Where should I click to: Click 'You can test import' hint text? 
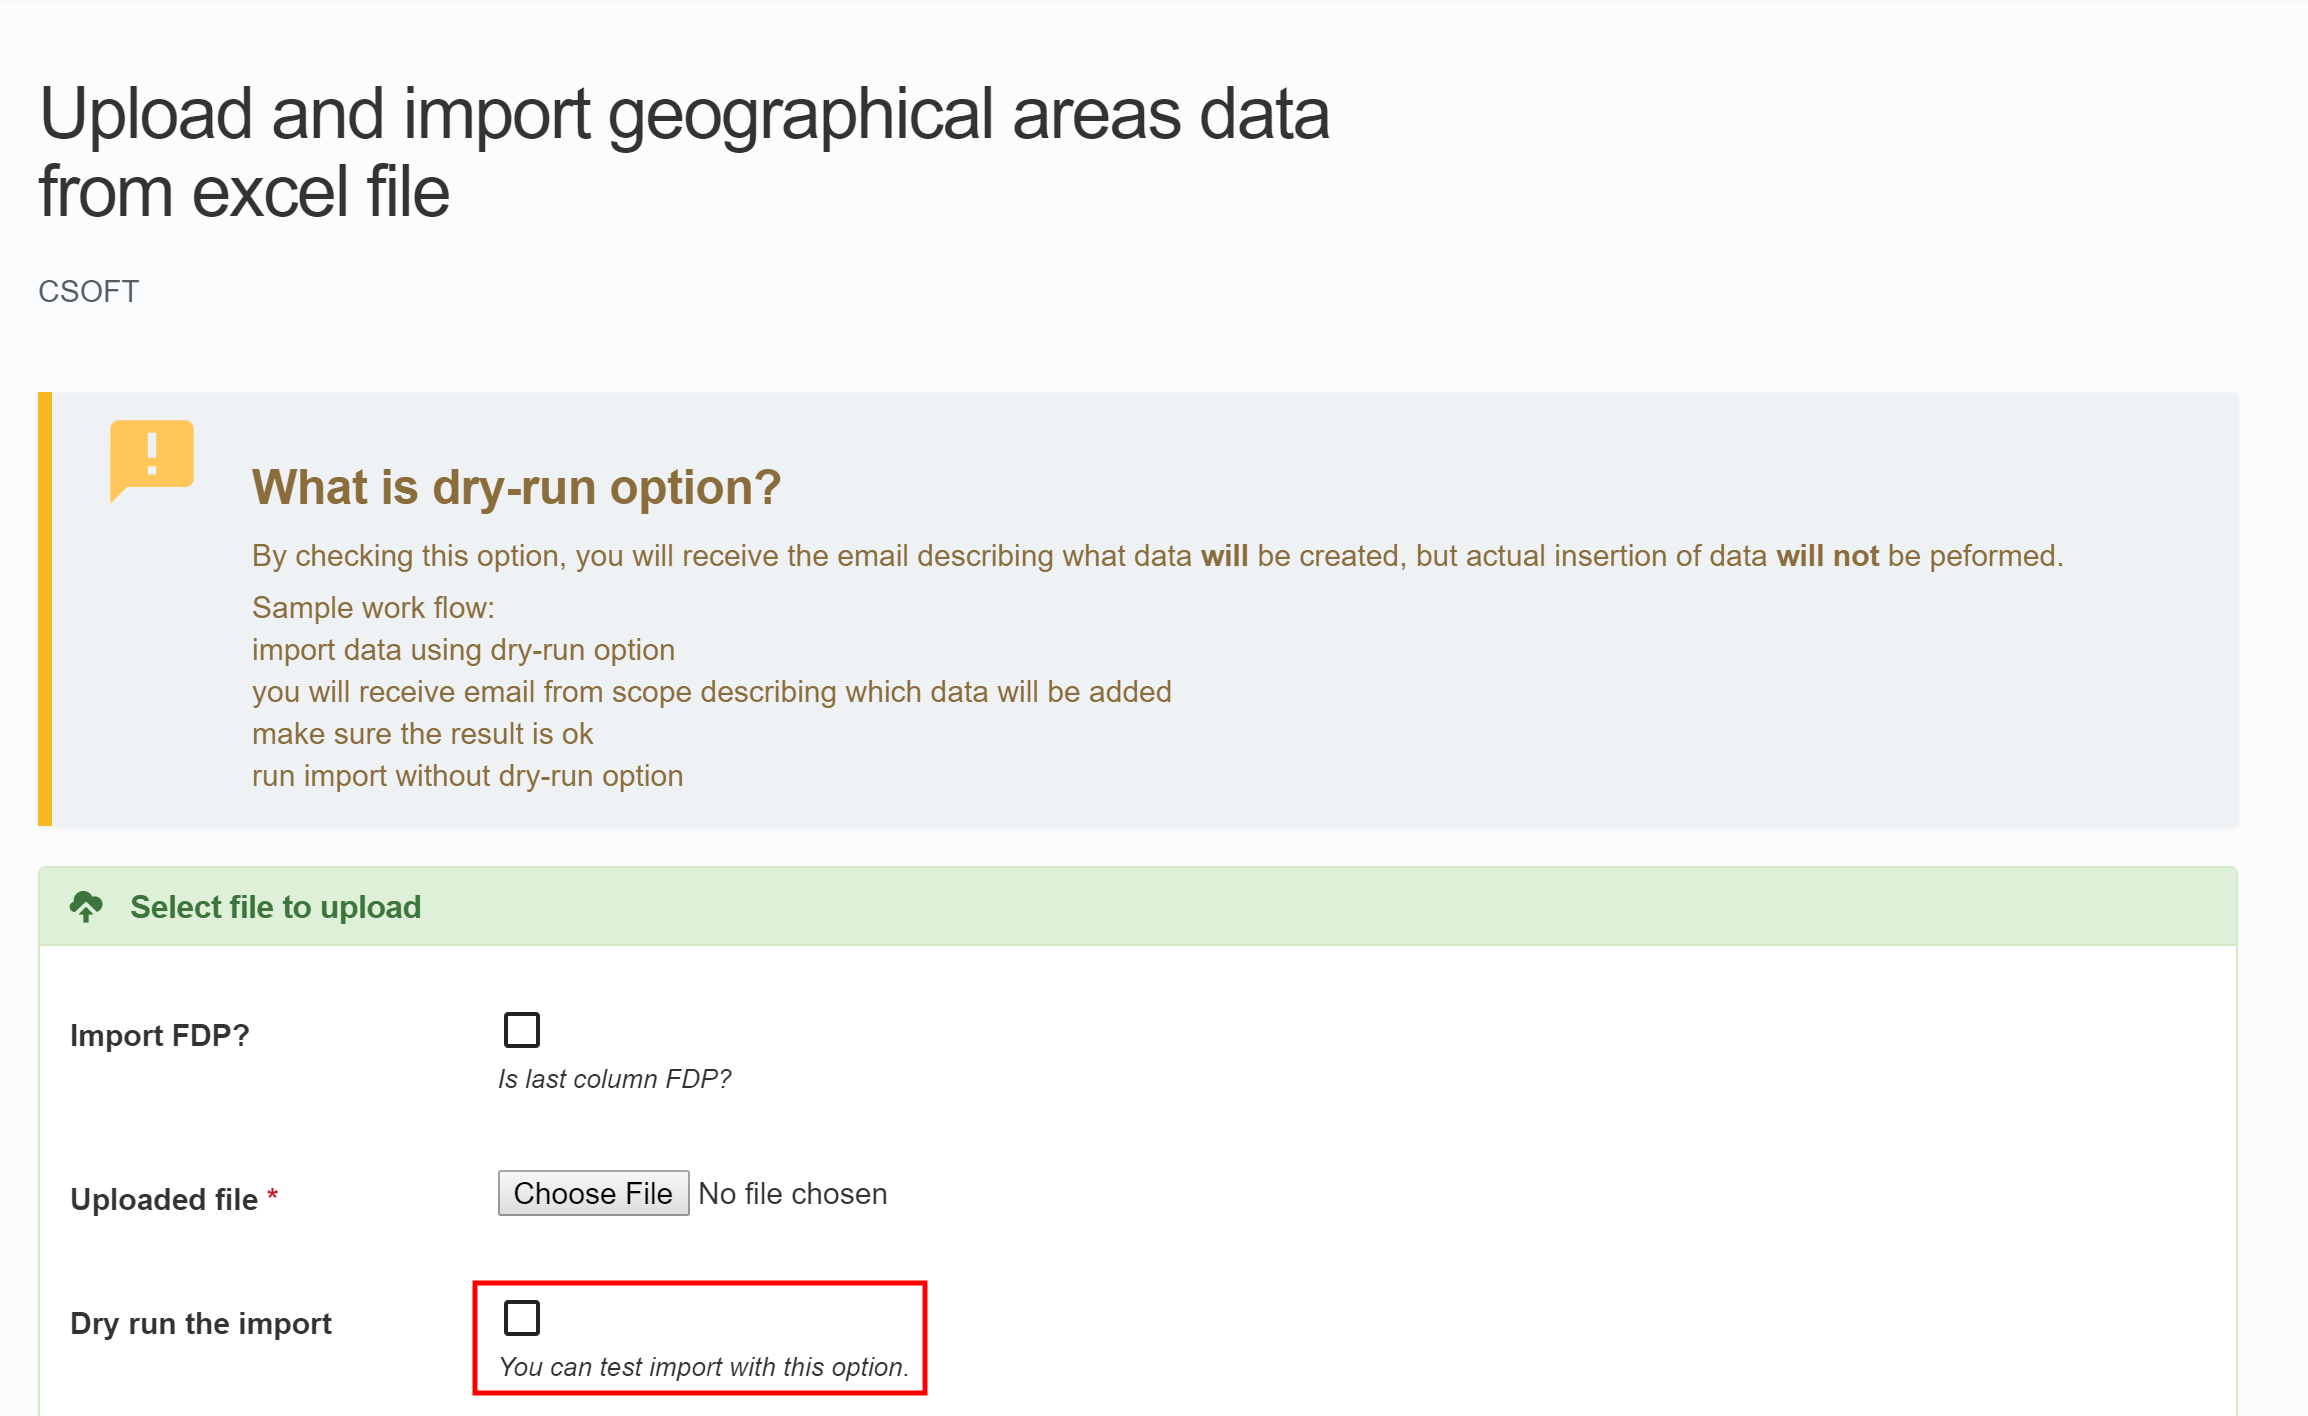pyautogui.click(x=703, y=1366)
